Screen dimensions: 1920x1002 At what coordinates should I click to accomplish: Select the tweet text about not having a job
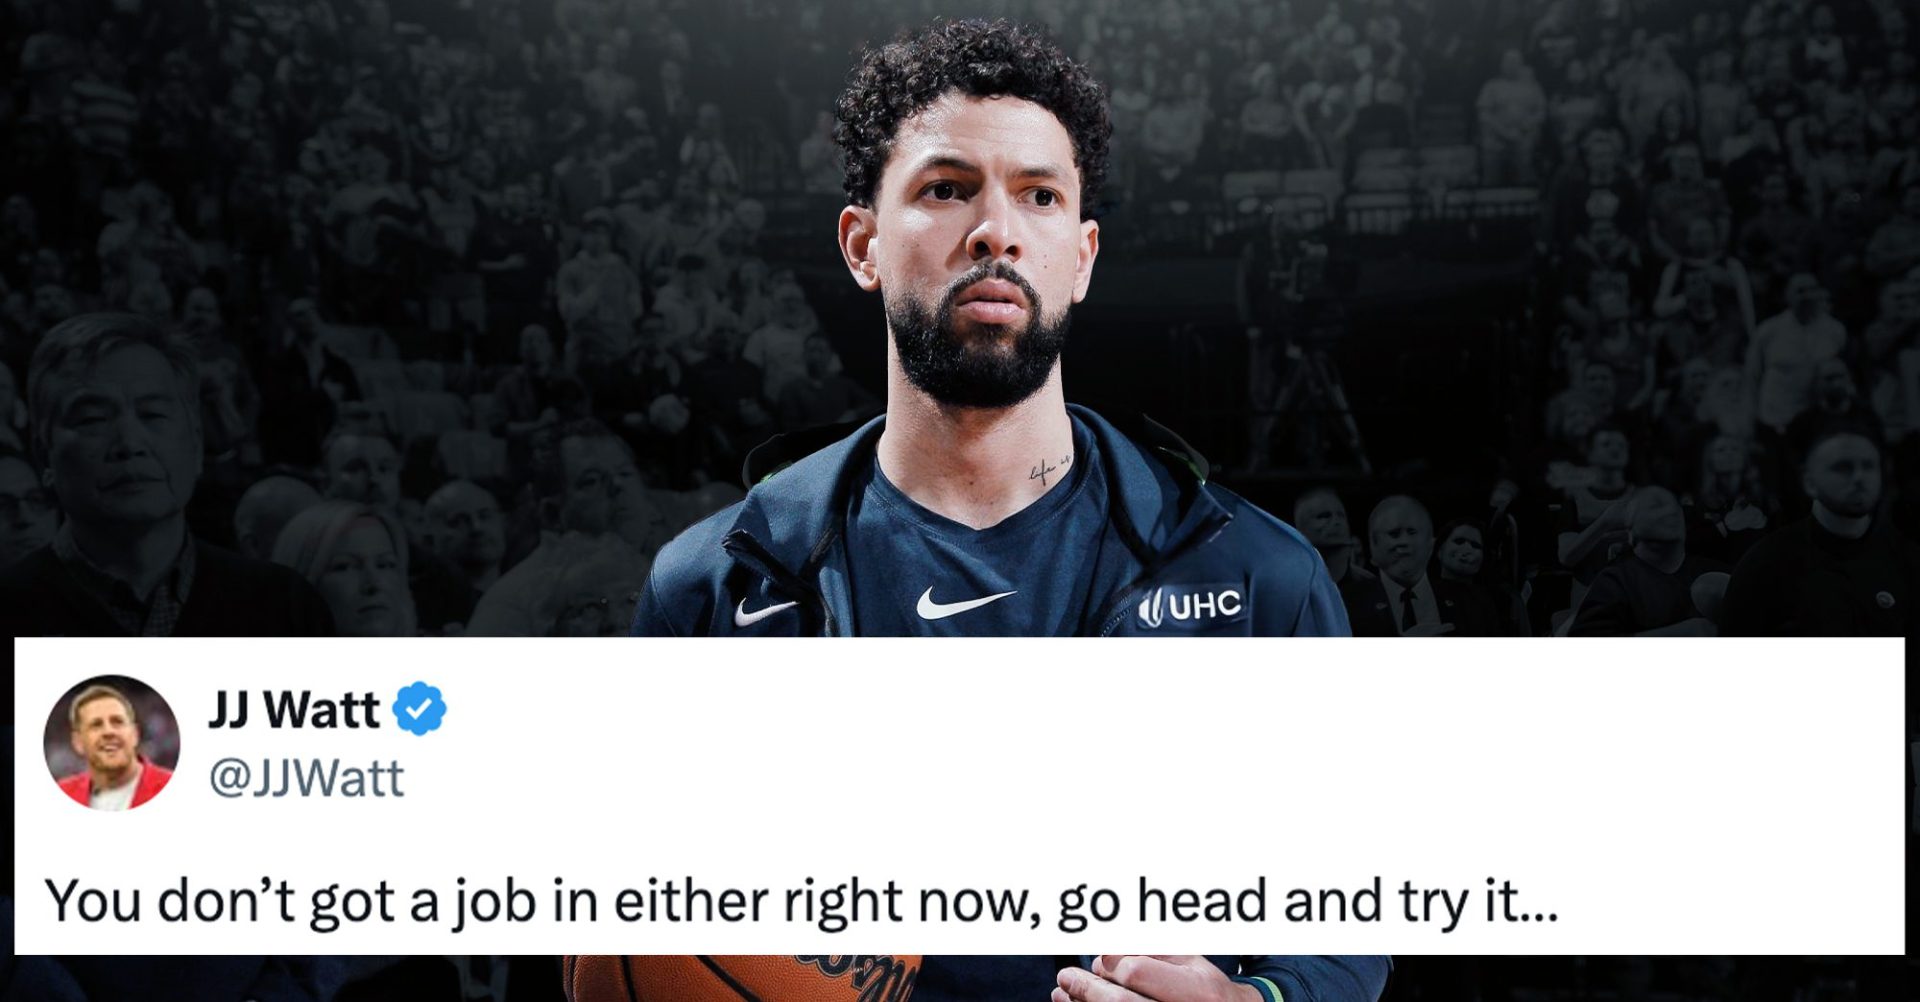[x=801, y=900]
